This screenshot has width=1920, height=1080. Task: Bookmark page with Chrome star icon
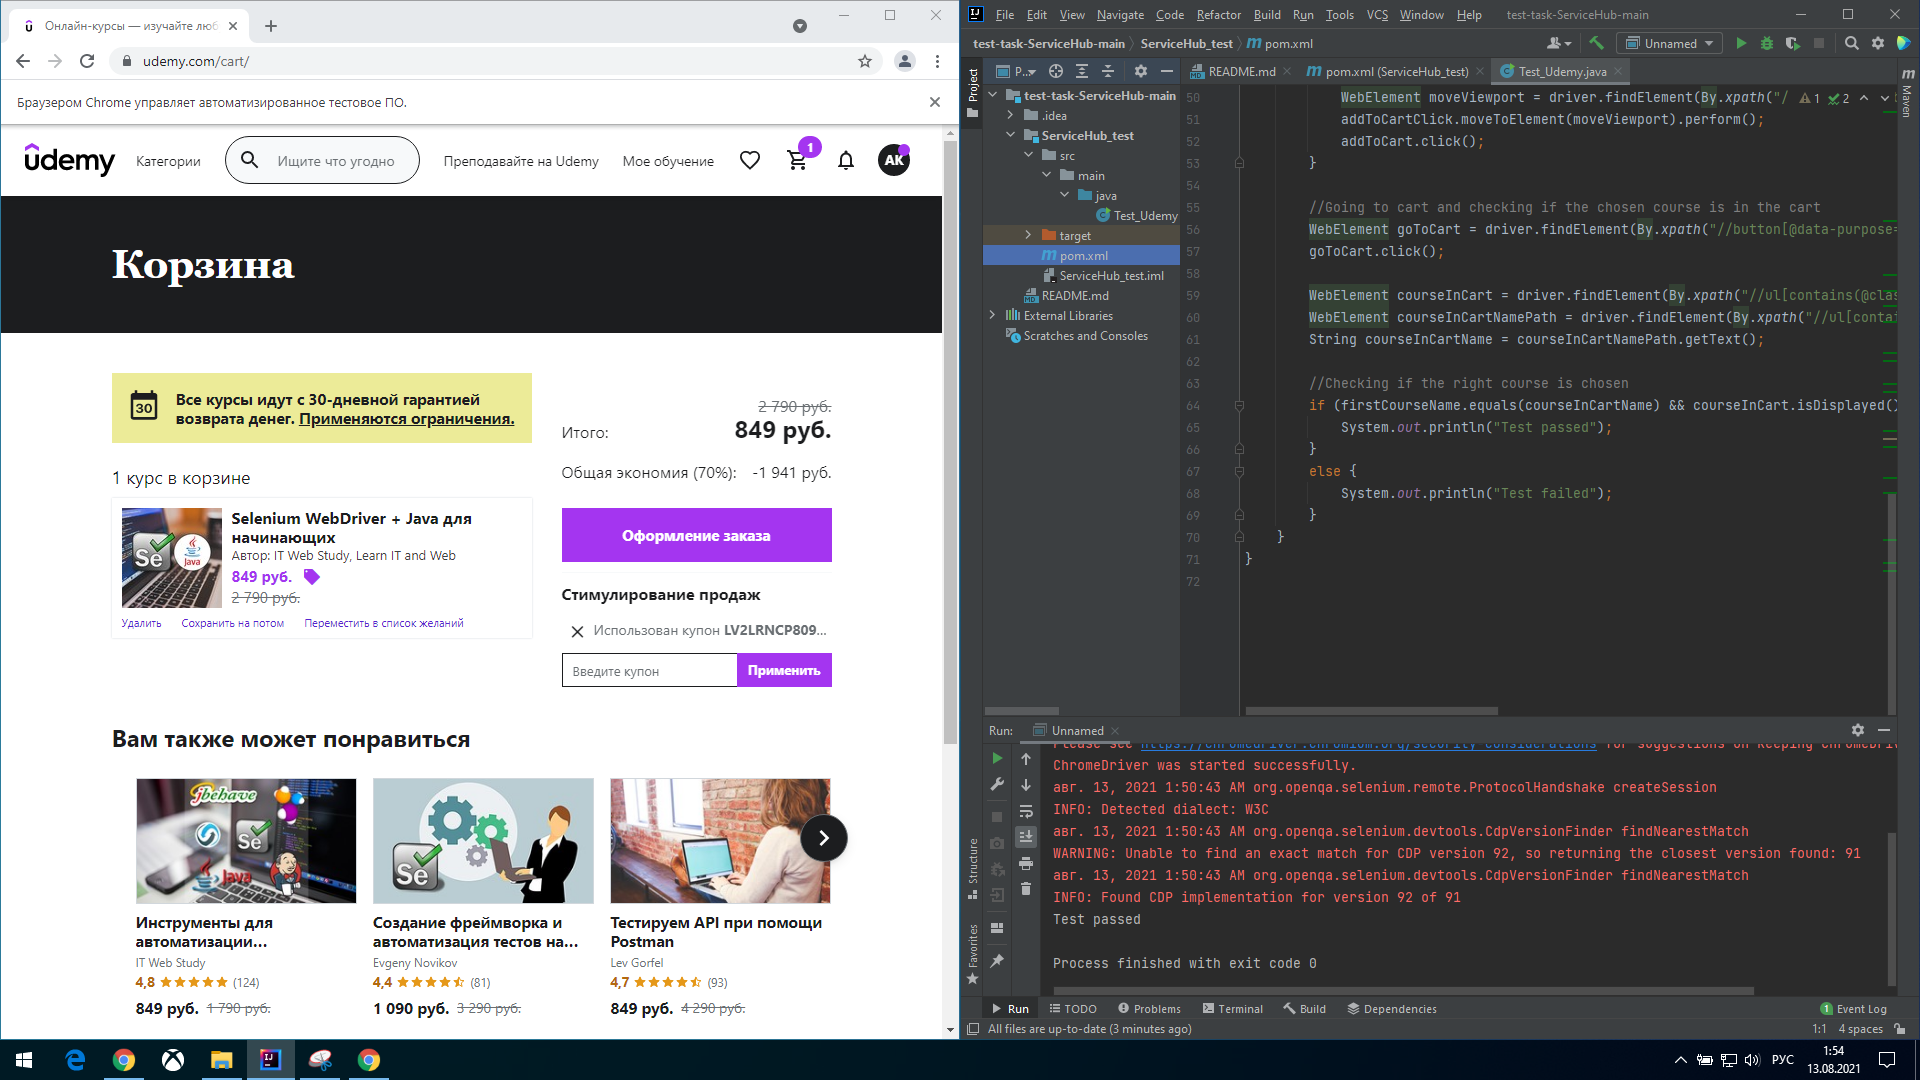click(865, 61)
